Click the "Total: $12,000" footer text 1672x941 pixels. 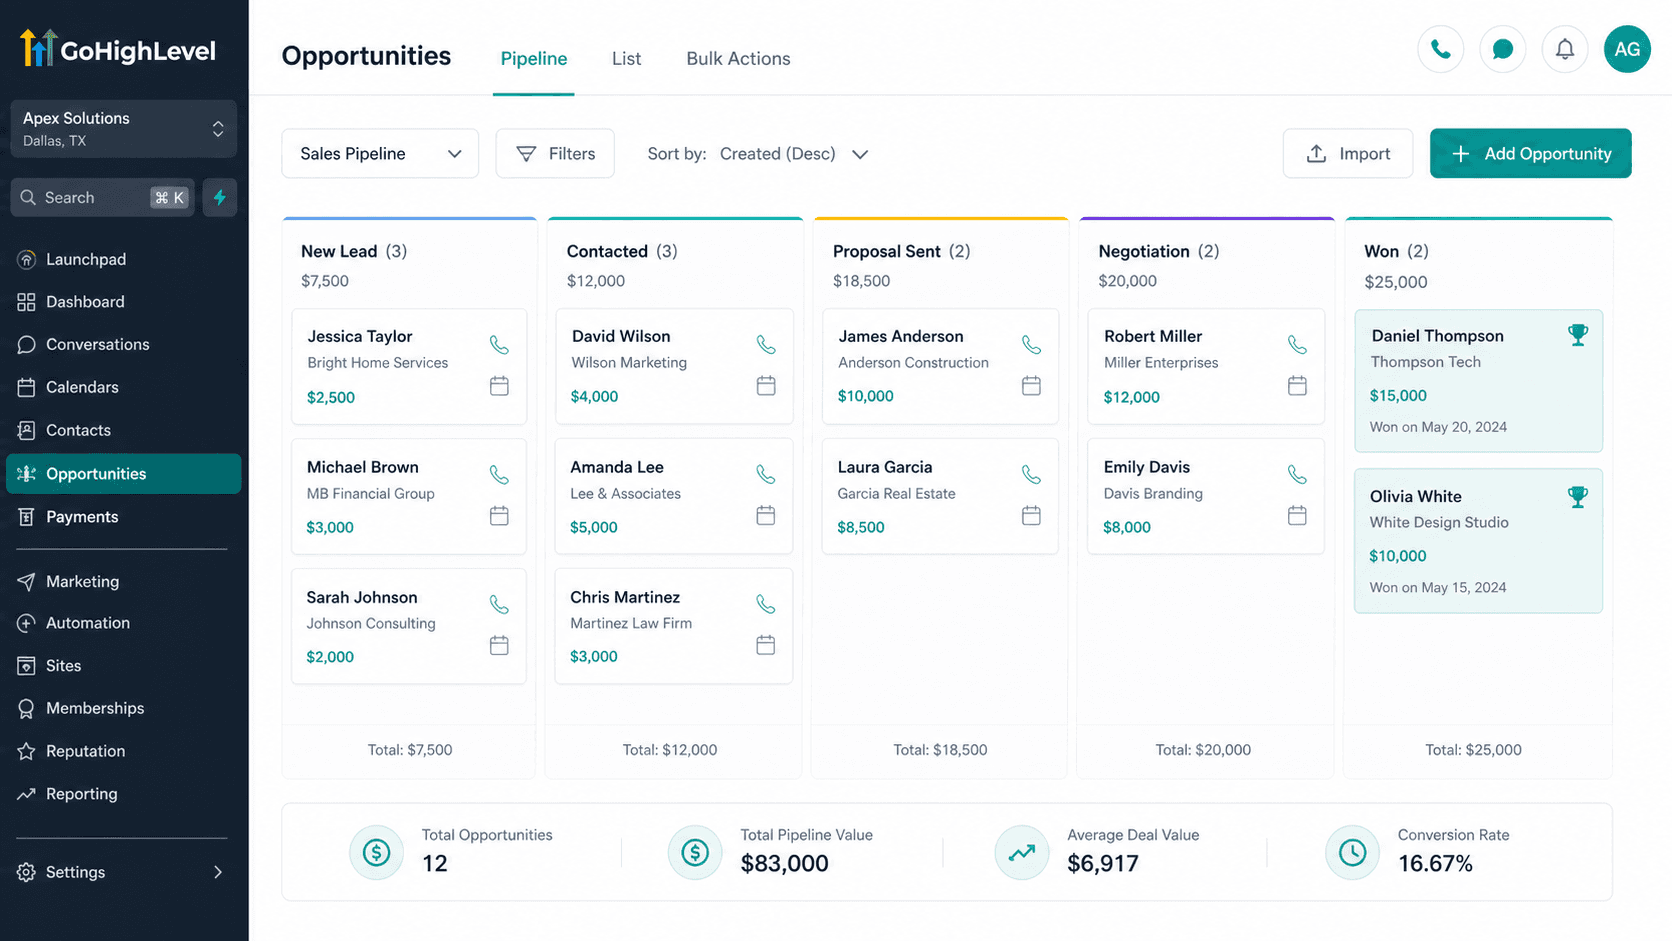(x=670, y=750)
